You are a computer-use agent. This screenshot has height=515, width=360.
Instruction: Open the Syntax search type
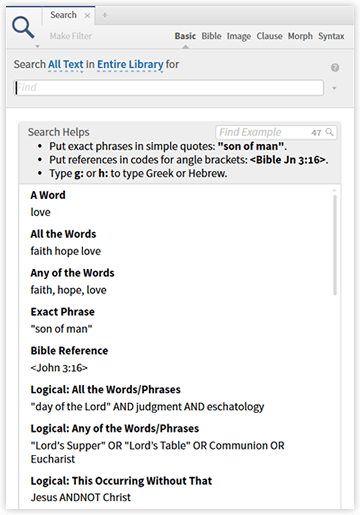coord(331,36)
